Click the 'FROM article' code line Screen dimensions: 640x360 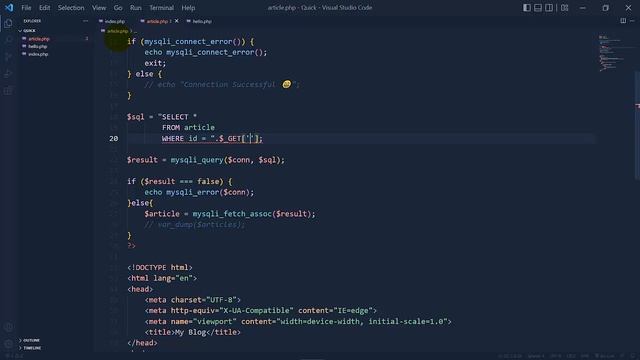coord(188,128)
